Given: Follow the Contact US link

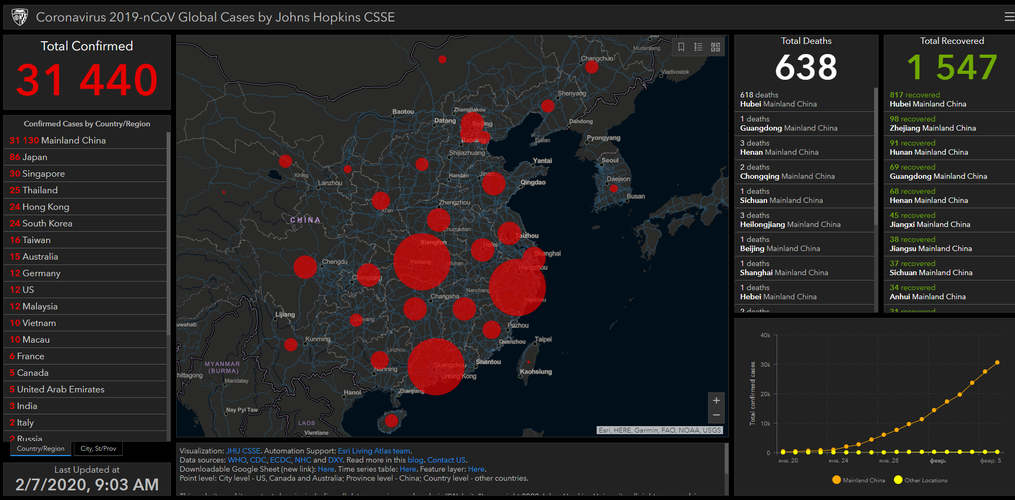Looking at the screenshot, I should click(x=447, y=460).
